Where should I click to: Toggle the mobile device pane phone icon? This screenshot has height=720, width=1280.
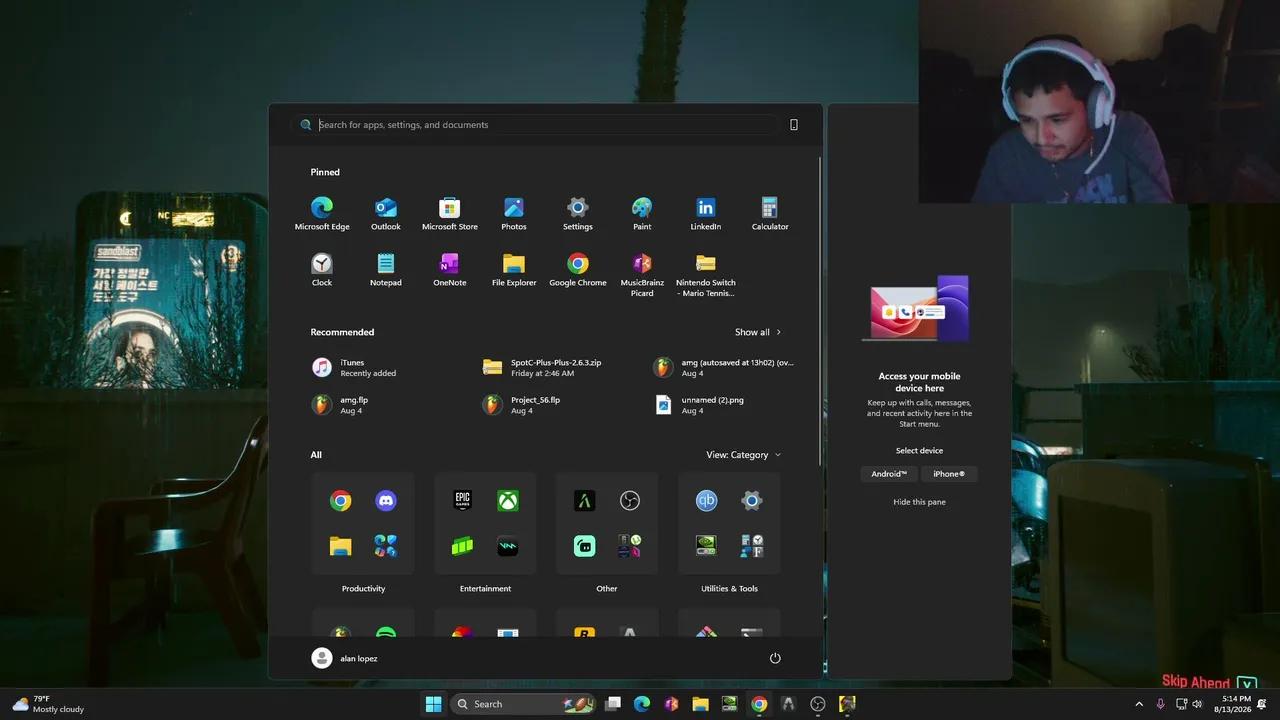pos(794,125)
